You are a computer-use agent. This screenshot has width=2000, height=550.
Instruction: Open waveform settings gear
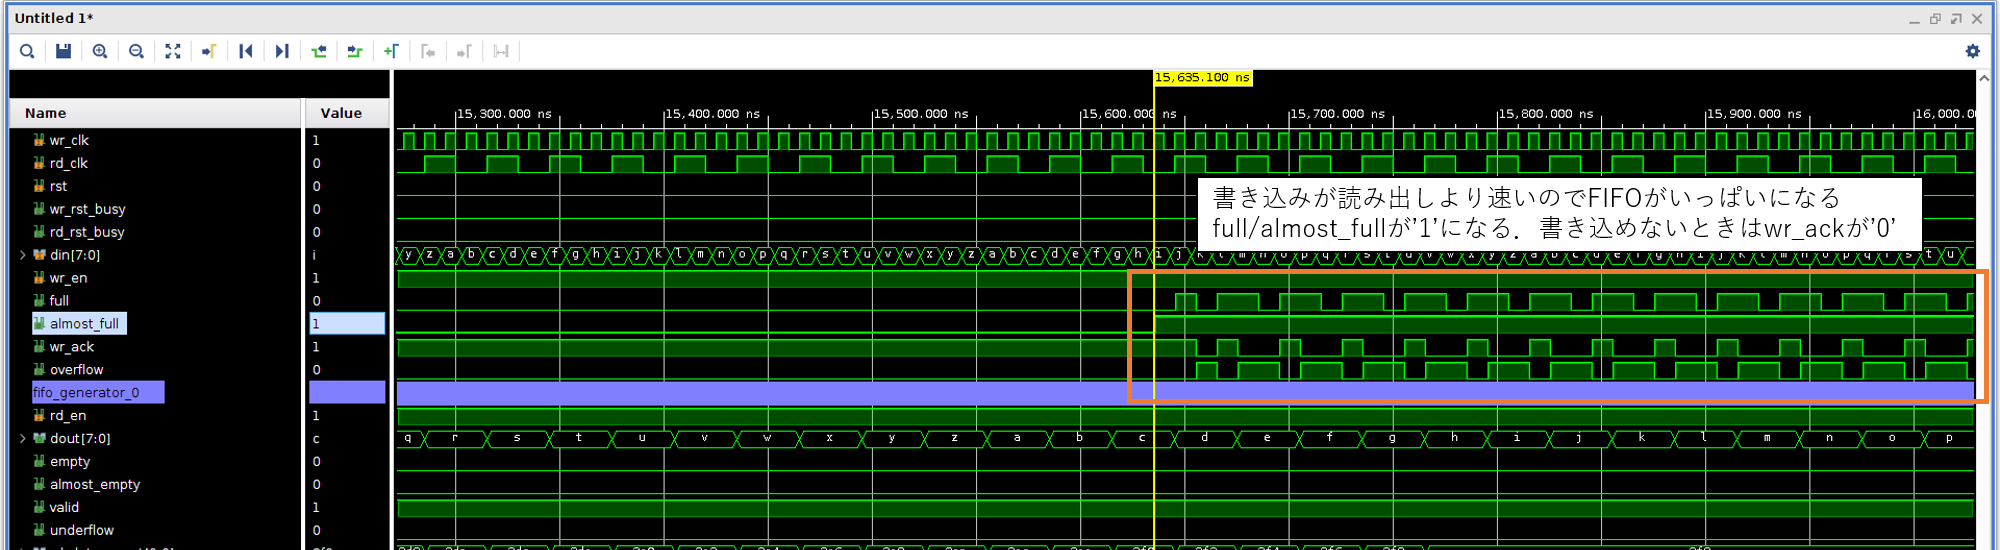1972,51
